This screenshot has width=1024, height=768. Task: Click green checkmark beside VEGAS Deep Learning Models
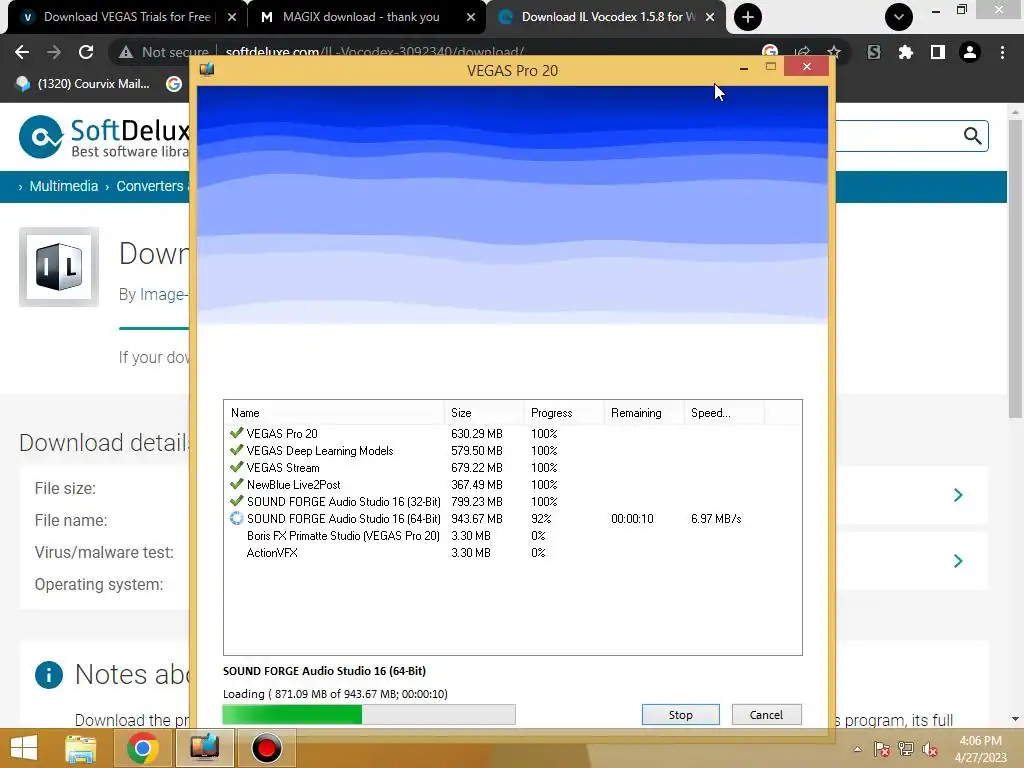pos(236,450)
